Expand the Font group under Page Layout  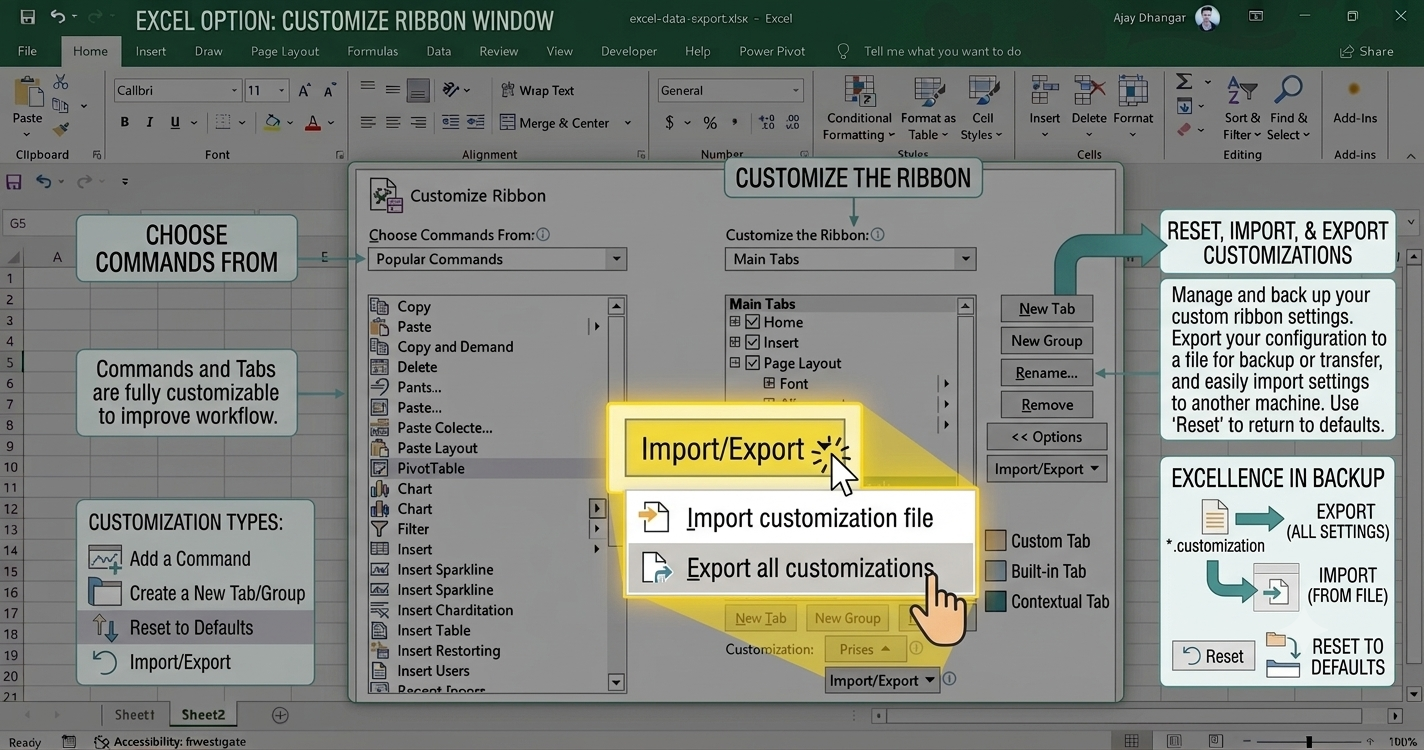(769, 383)
